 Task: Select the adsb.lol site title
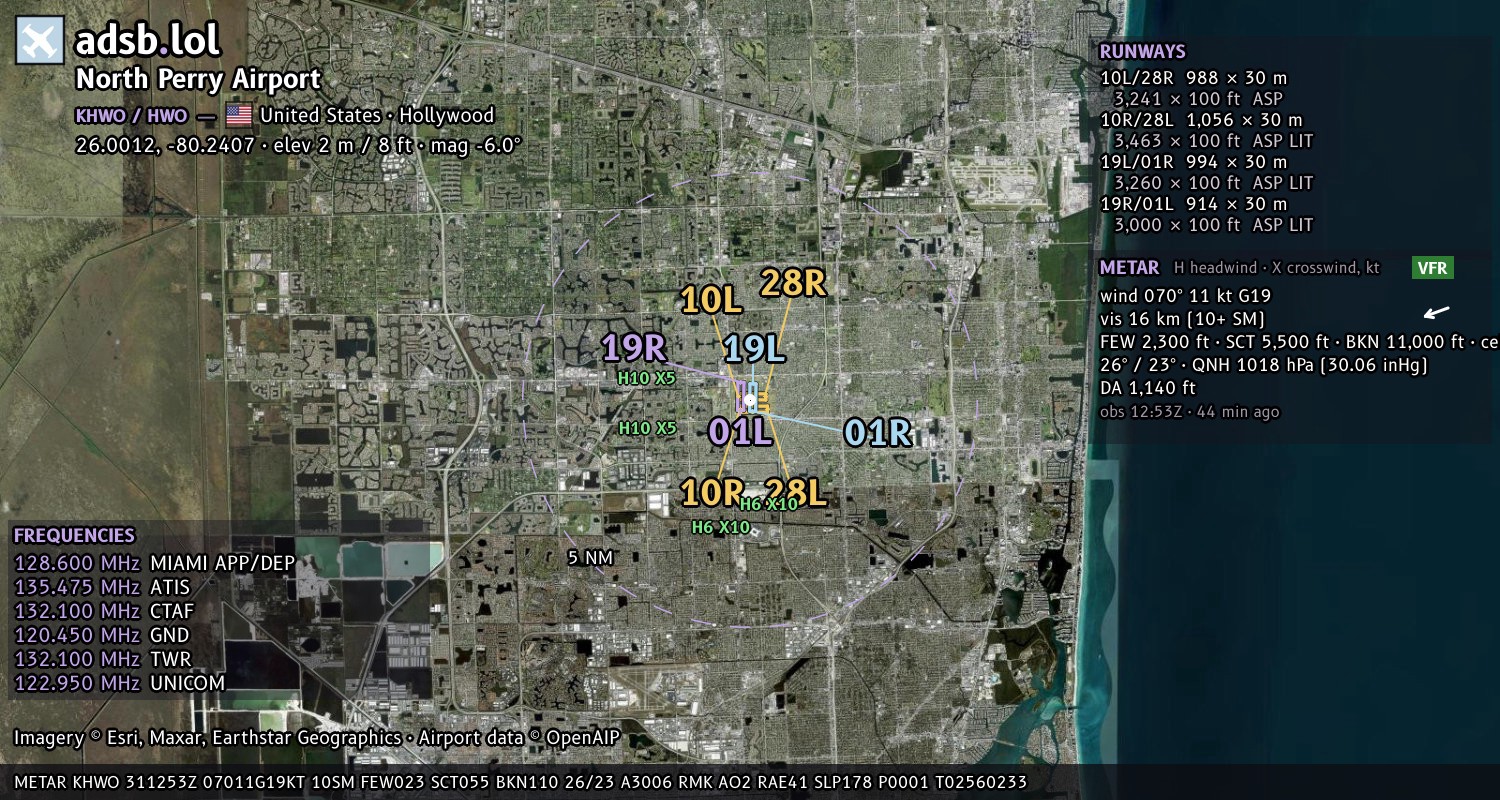(148, 41)
